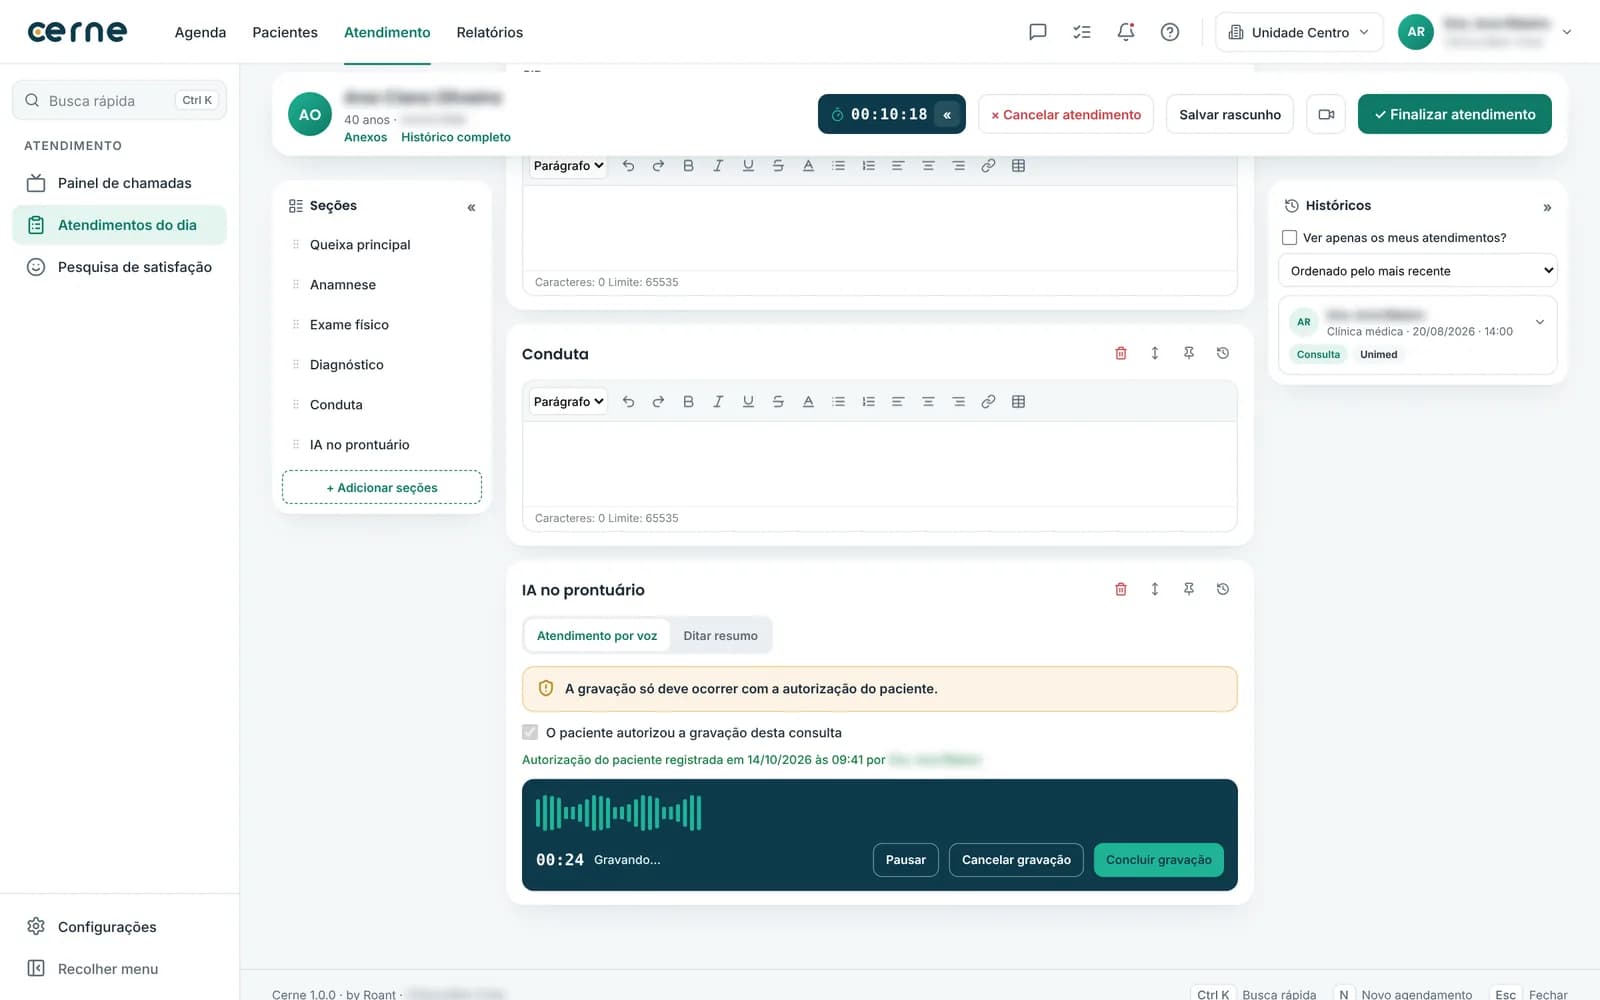Click Finalizar atendimento button
This screenshot has height=1000, width=1600.
tap(1455, 114)
